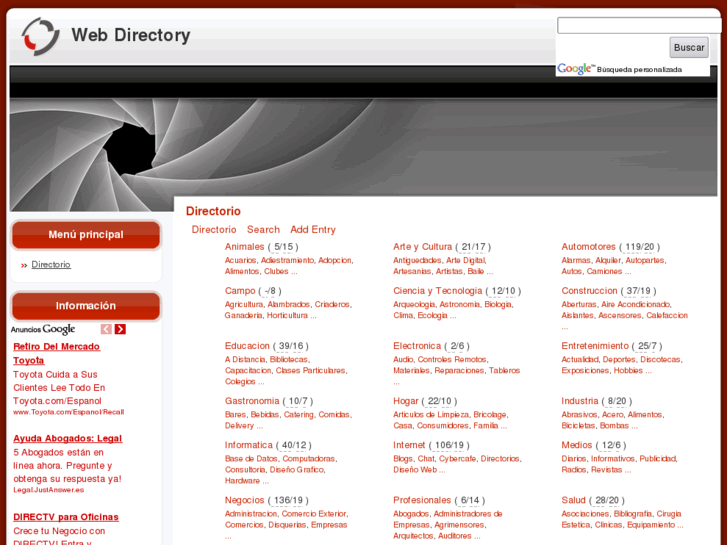
Task: Open the Industria category
Action: tap(580, 401)
